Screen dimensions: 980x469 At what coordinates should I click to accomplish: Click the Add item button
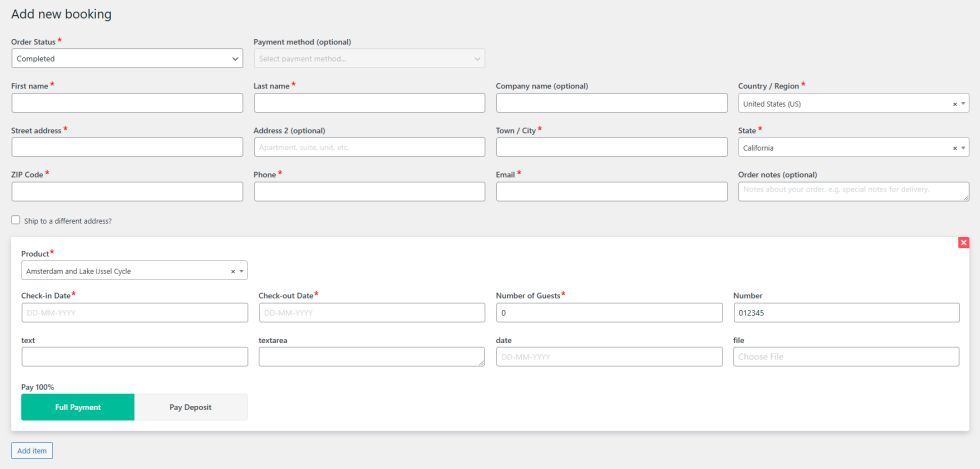click(x=32, y=451)
